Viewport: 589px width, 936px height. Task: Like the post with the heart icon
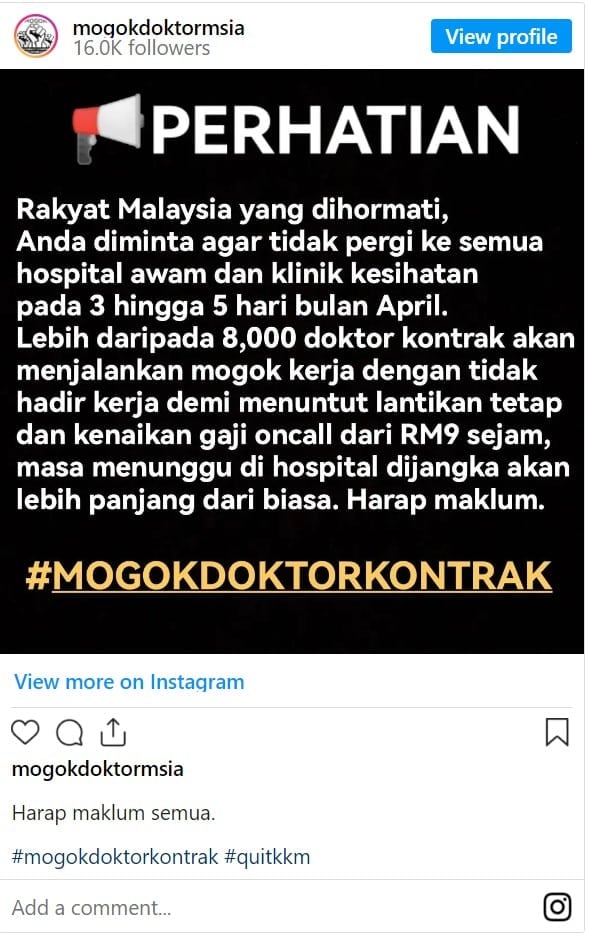(x=25, y=732)
